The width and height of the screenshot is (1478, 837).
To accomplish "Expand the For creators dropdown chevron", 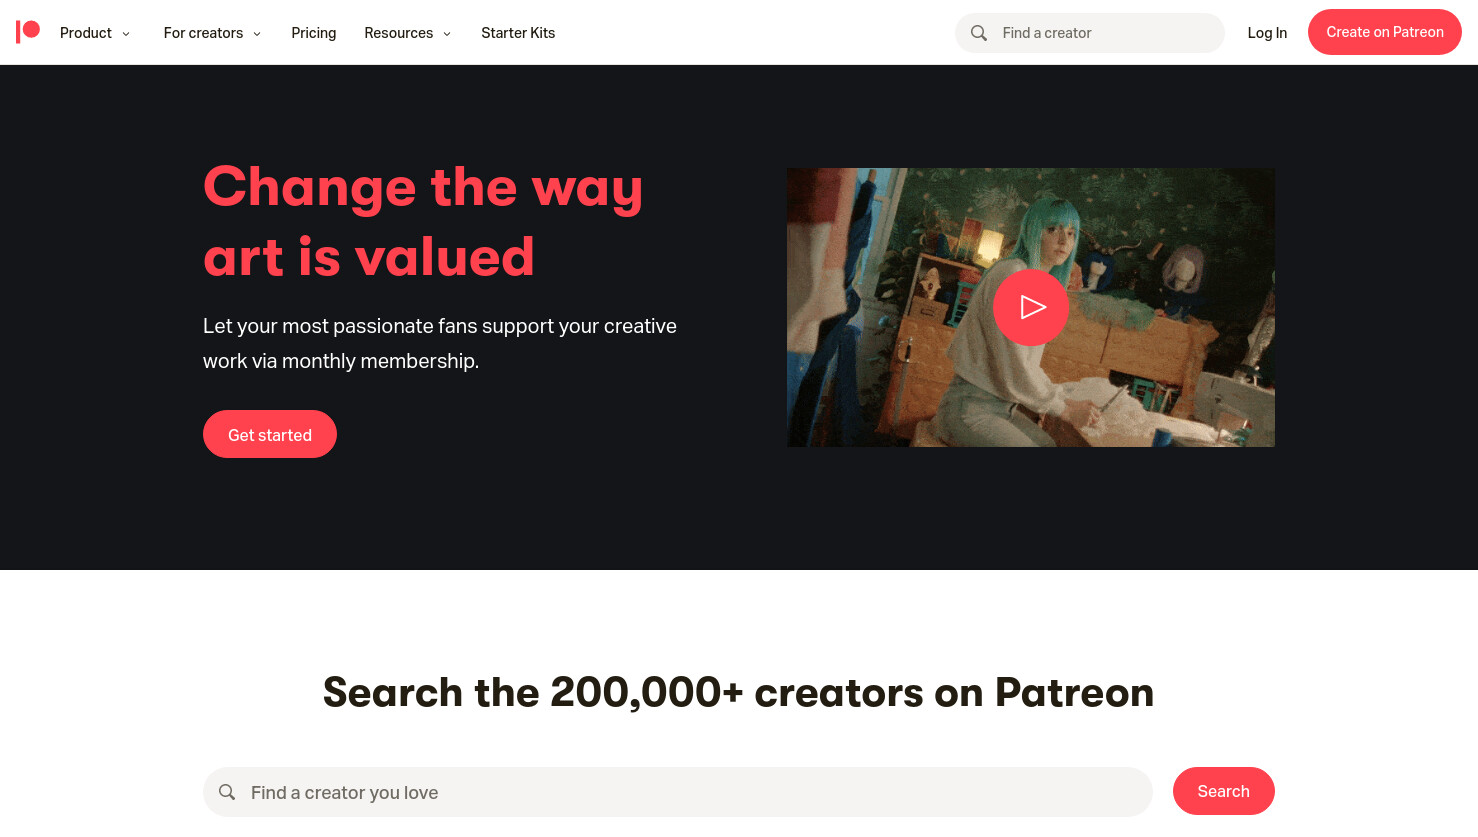I will [257, 34].
